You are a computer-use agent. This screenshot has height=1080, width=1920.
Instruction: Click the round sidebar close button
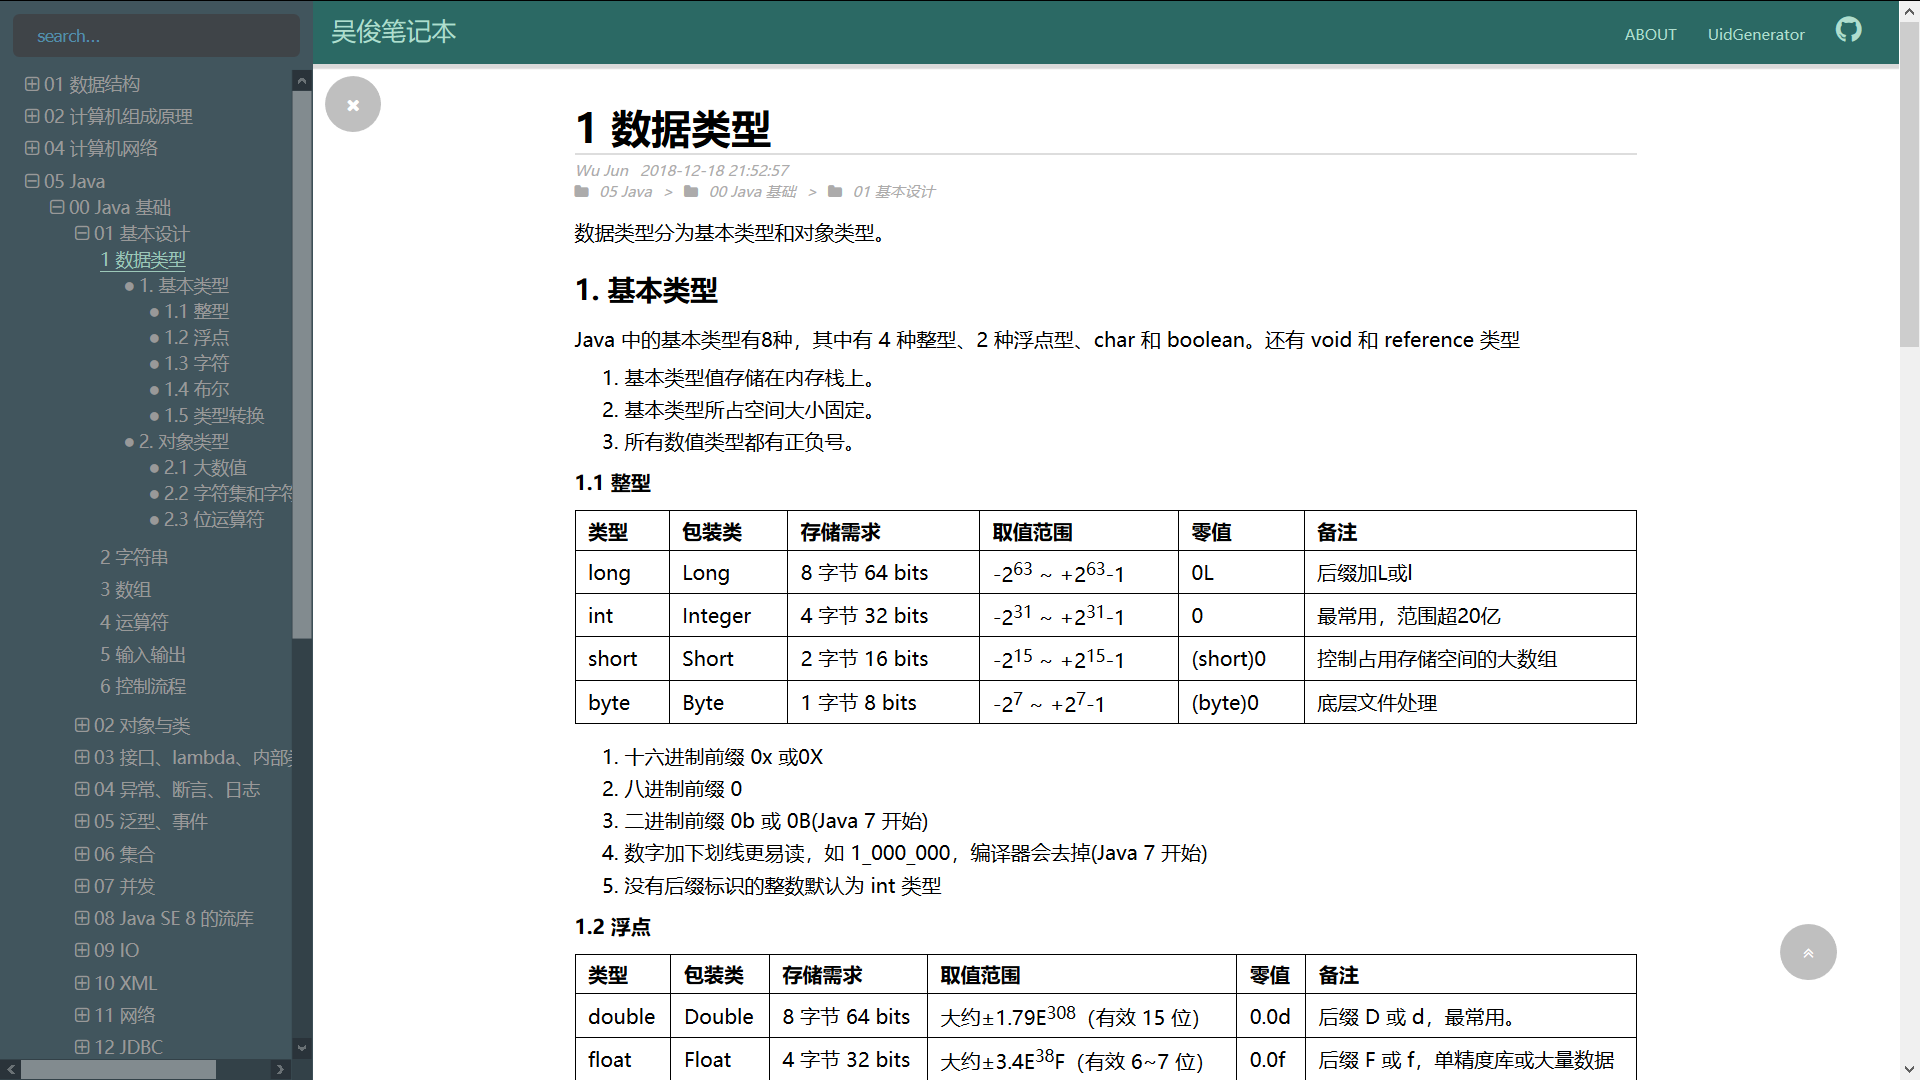[352, 104]
